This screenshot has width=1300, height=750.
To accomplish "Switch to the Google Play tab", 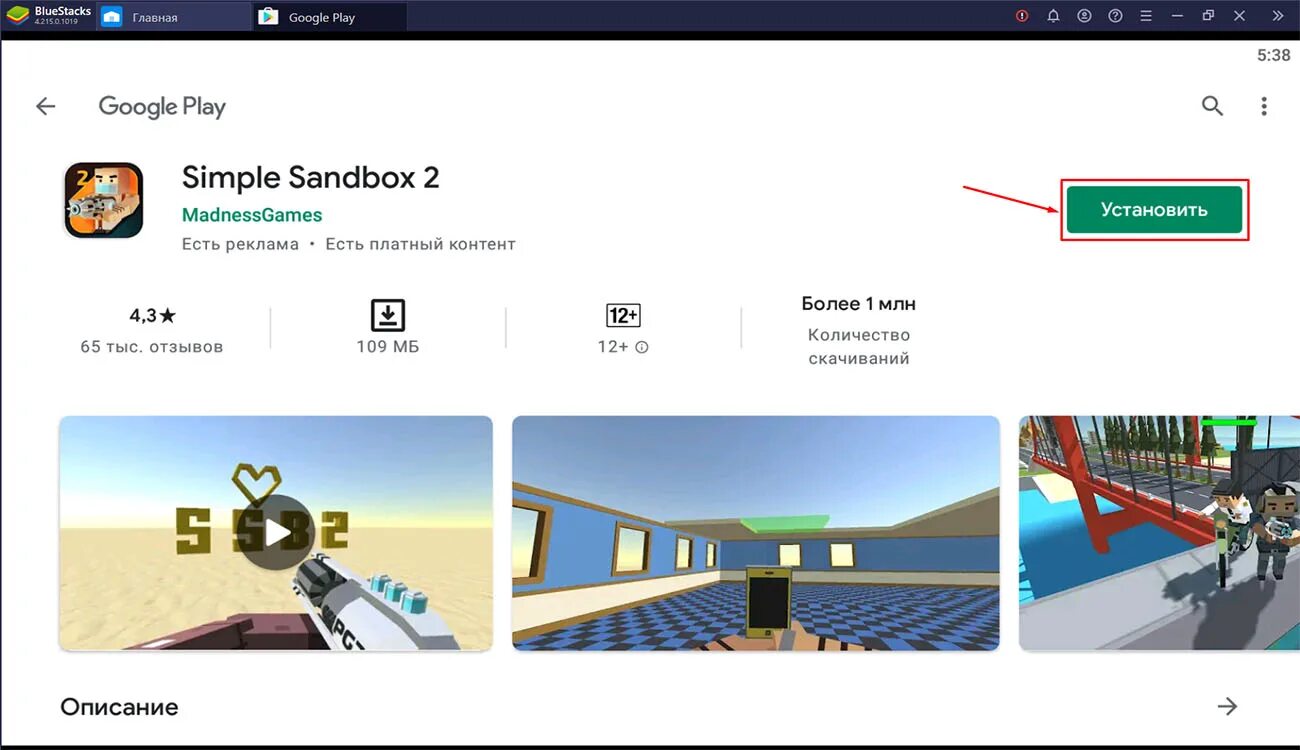I will (320, 16).
